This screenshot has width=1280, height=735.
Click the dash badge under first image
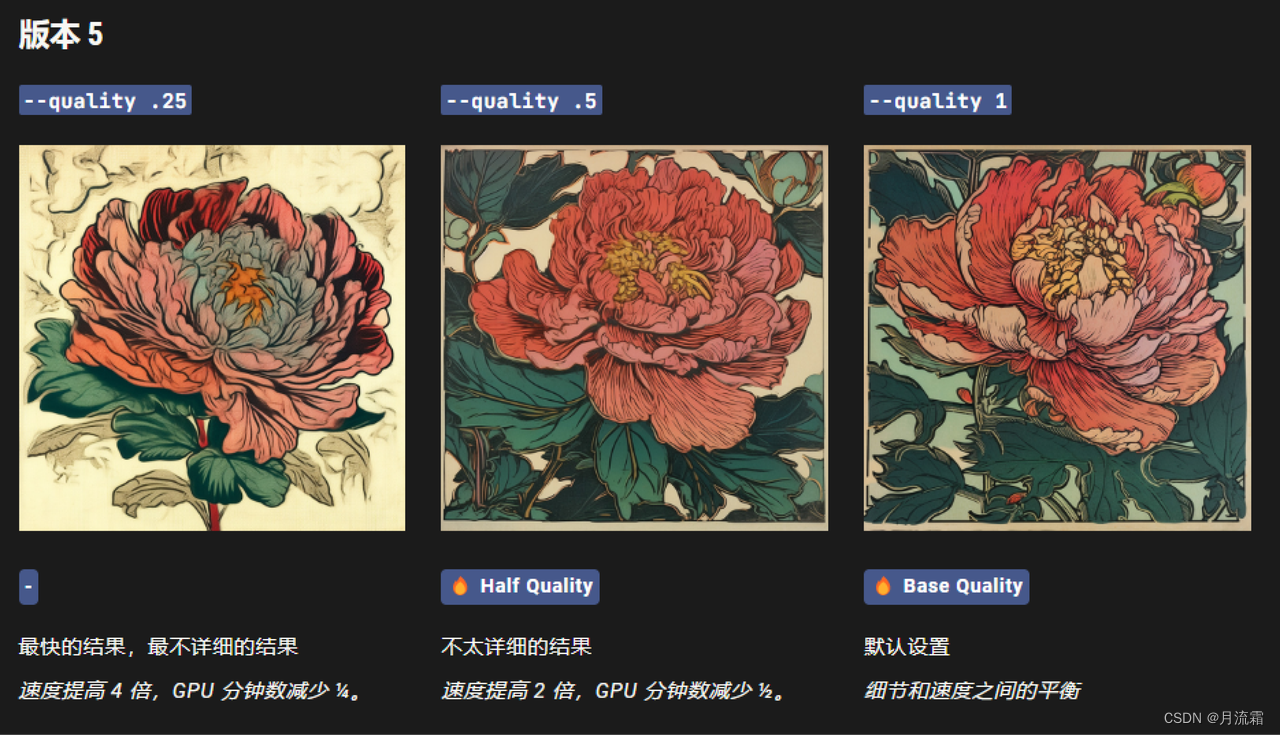(x=28, y=587)
